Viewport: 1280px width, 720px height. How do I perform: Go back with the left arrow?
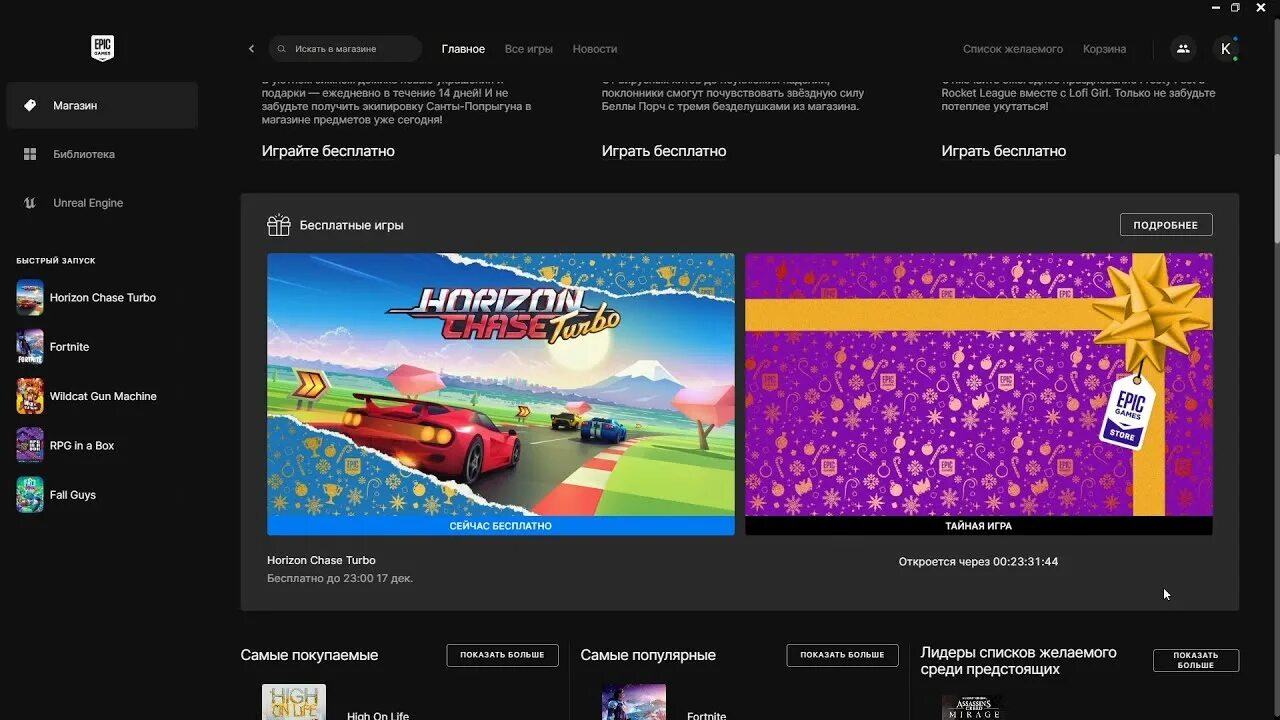[251, 49]
